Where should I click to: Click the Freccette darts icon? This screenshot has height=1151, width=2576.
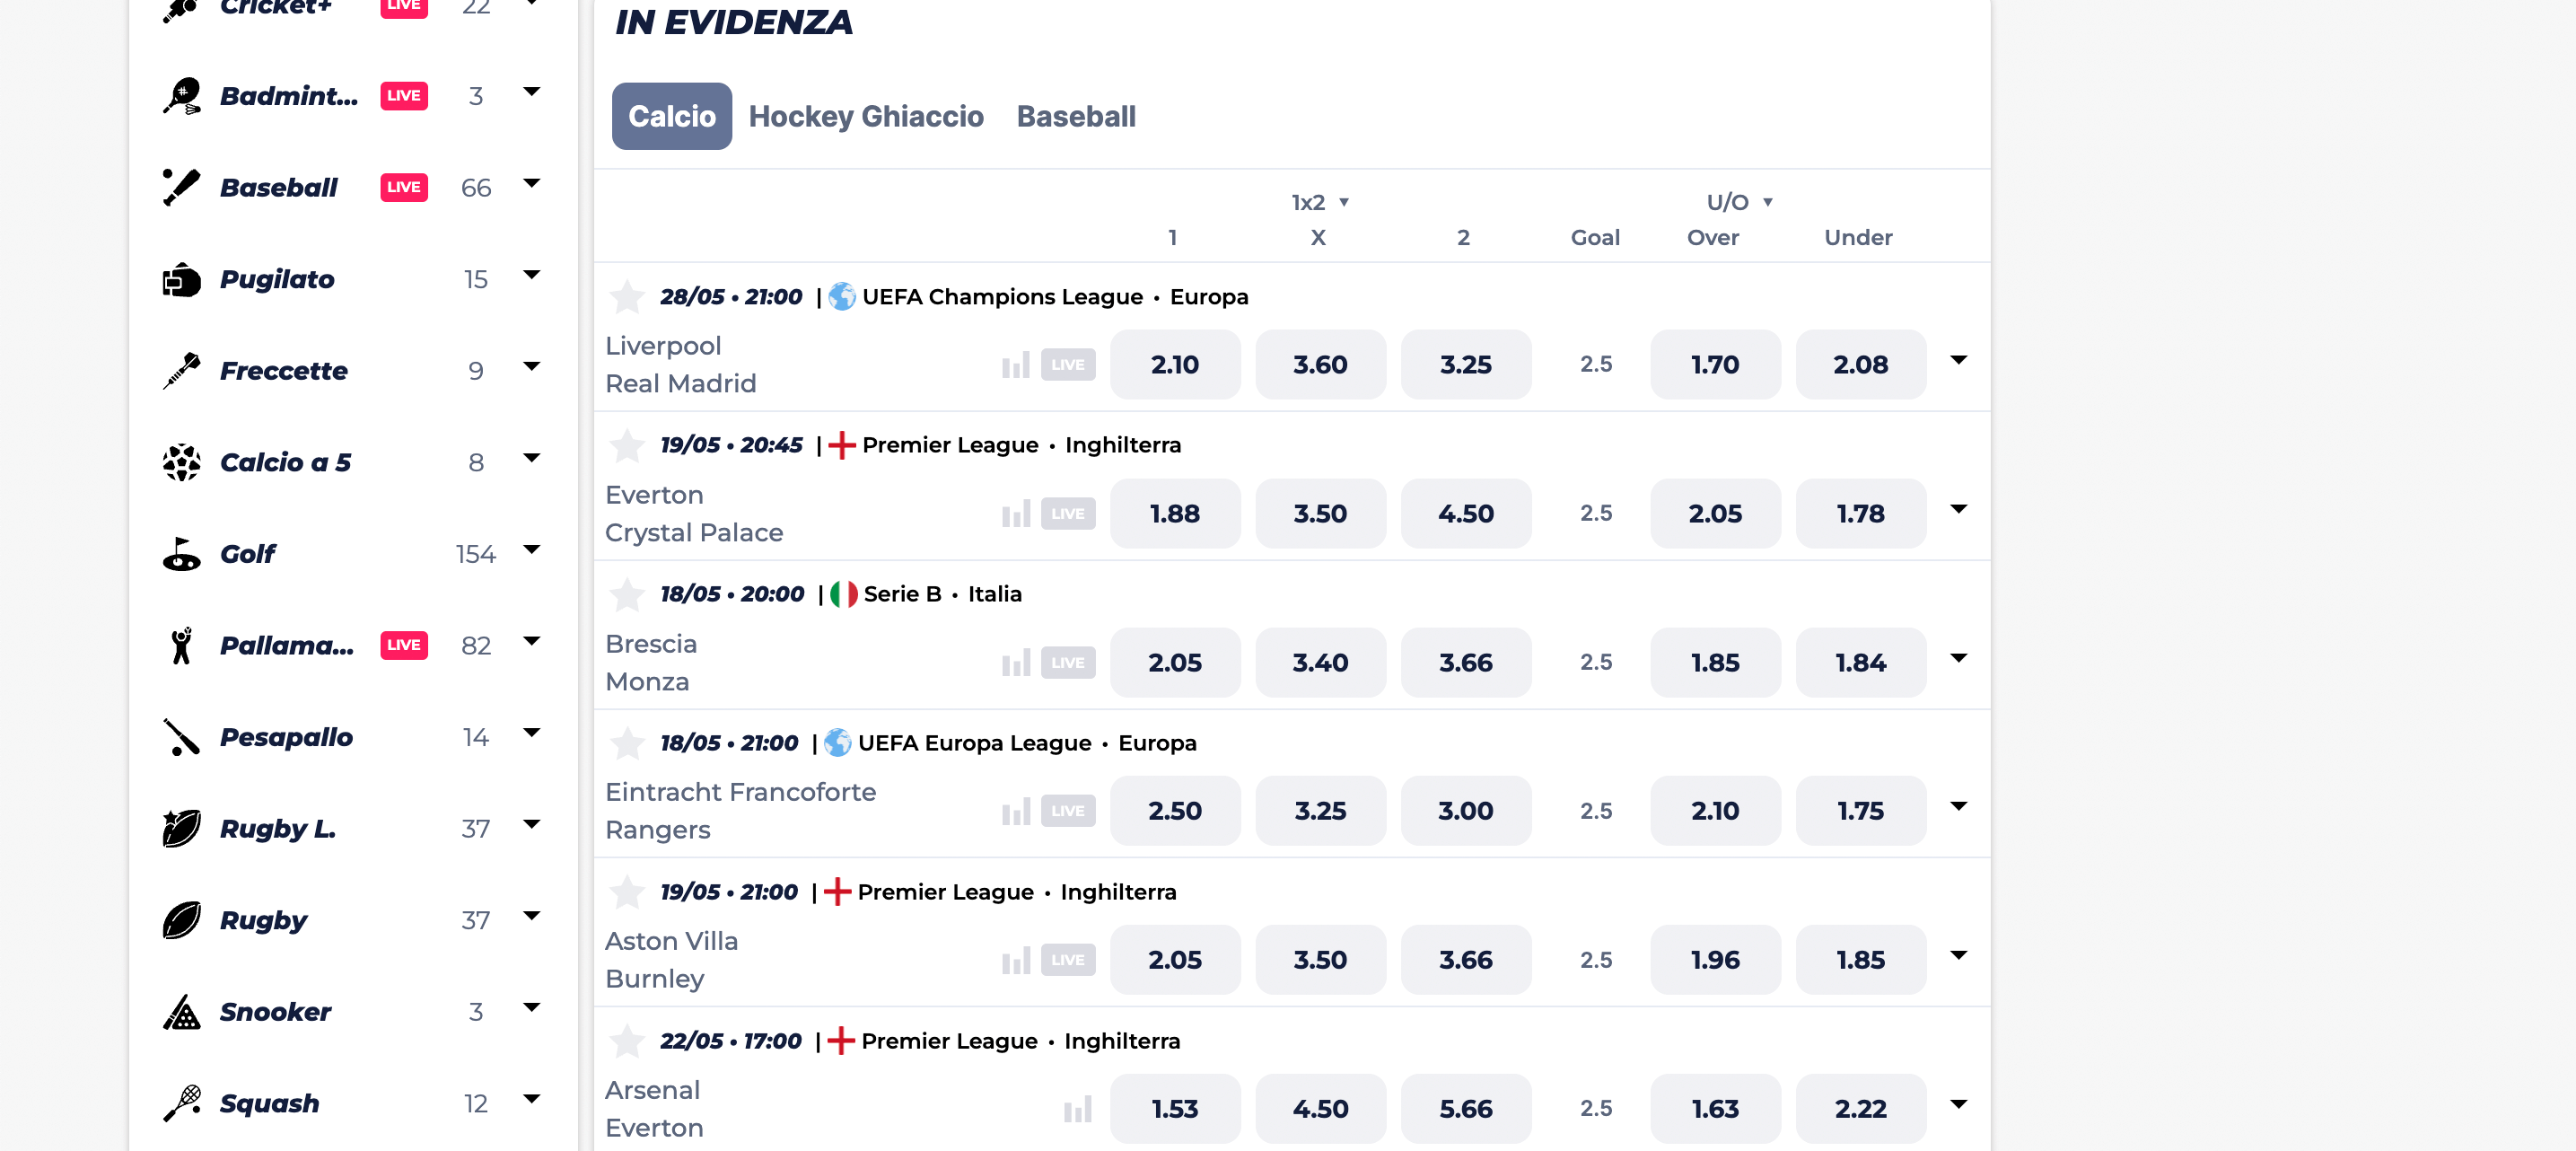coord(181,370)
